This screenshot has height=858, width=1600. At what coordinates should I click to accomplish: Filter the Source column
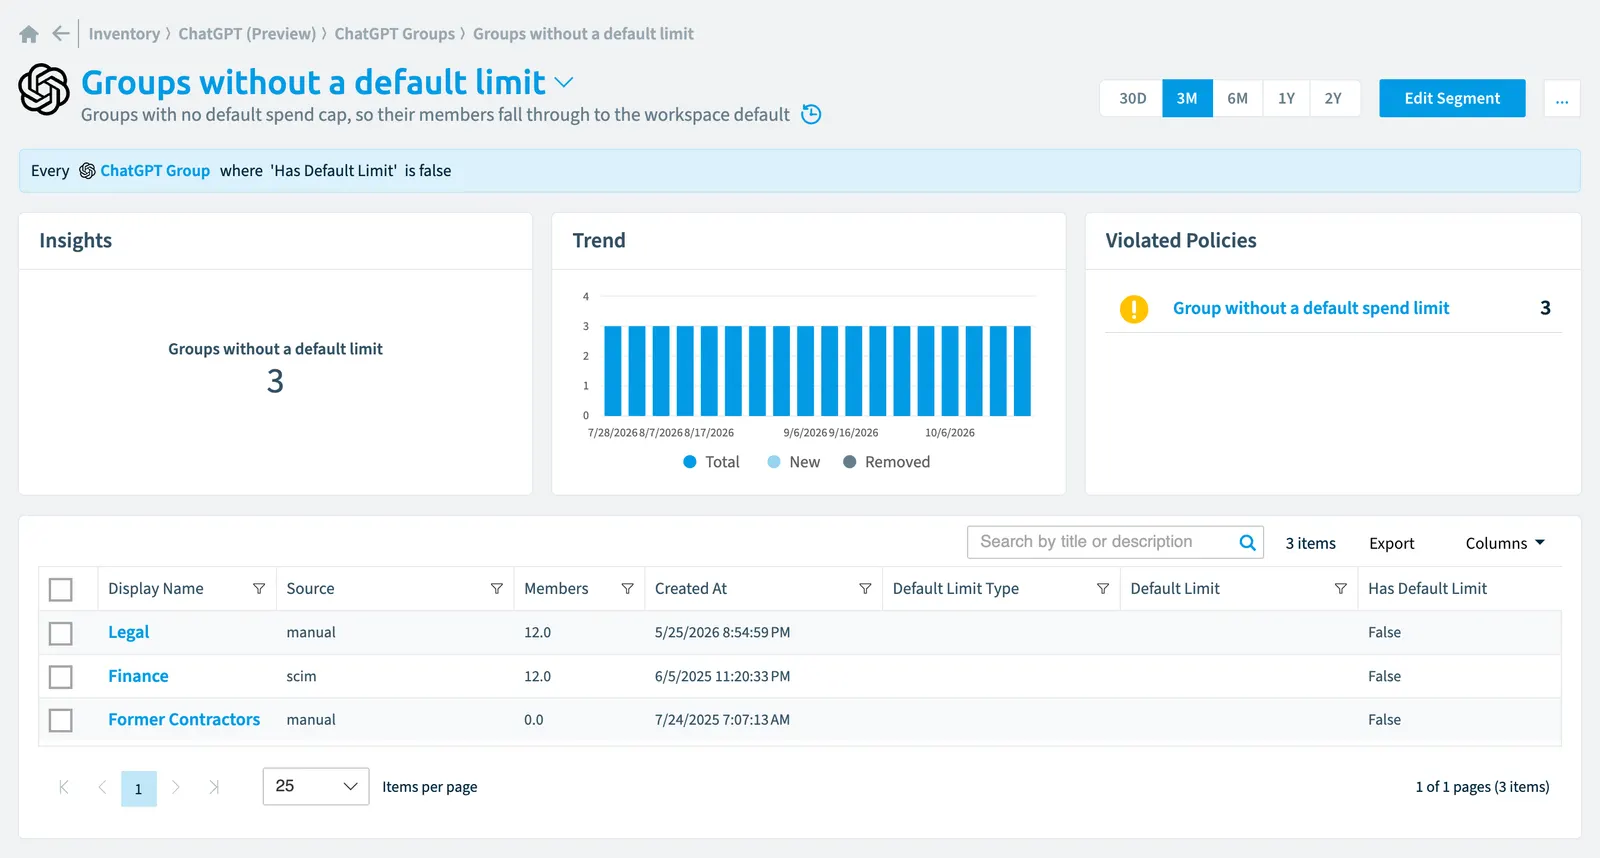click(497, 589)
